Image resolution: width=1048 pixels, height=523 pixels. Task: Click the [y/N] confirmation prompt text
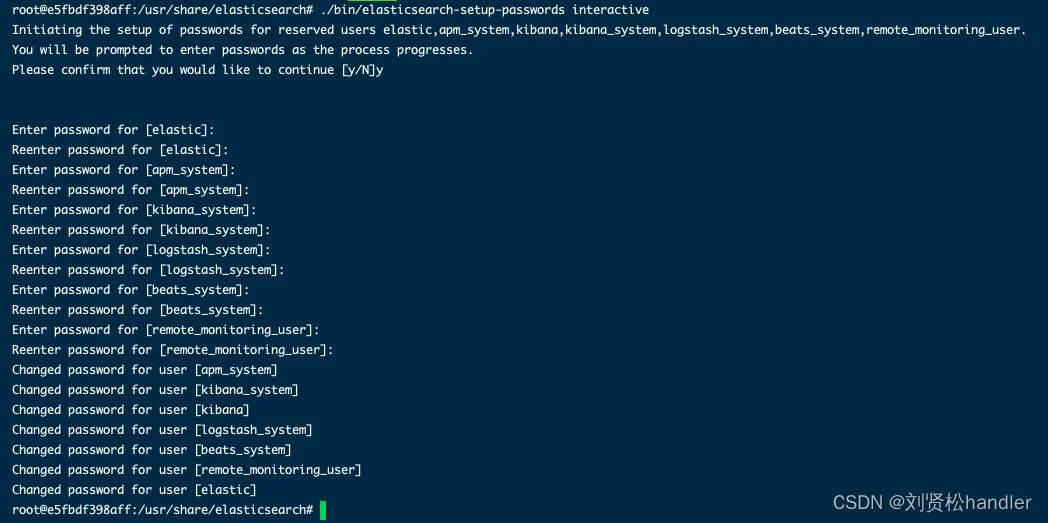coord(358,70)
